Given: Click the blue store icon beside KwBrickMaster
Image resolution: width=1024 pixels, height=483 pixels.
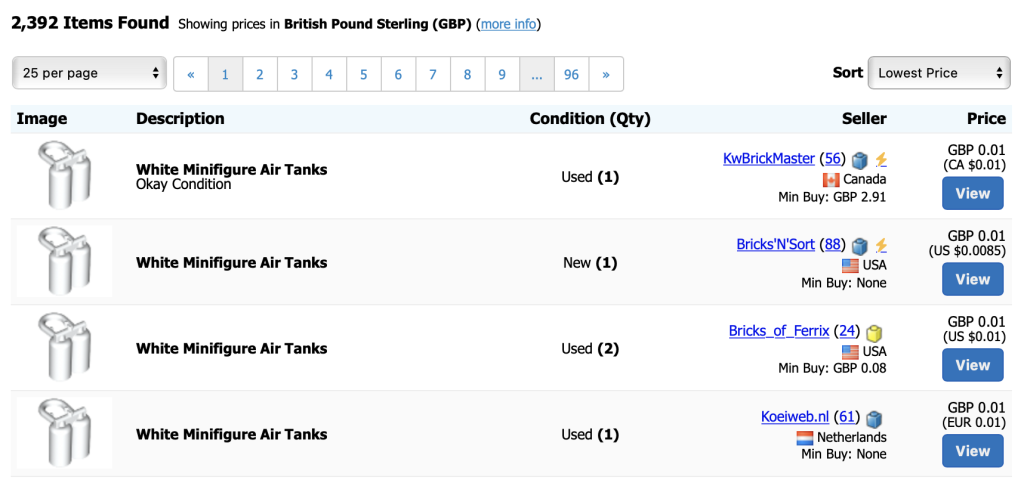Looking at the screenshot, I should [861, 159].
